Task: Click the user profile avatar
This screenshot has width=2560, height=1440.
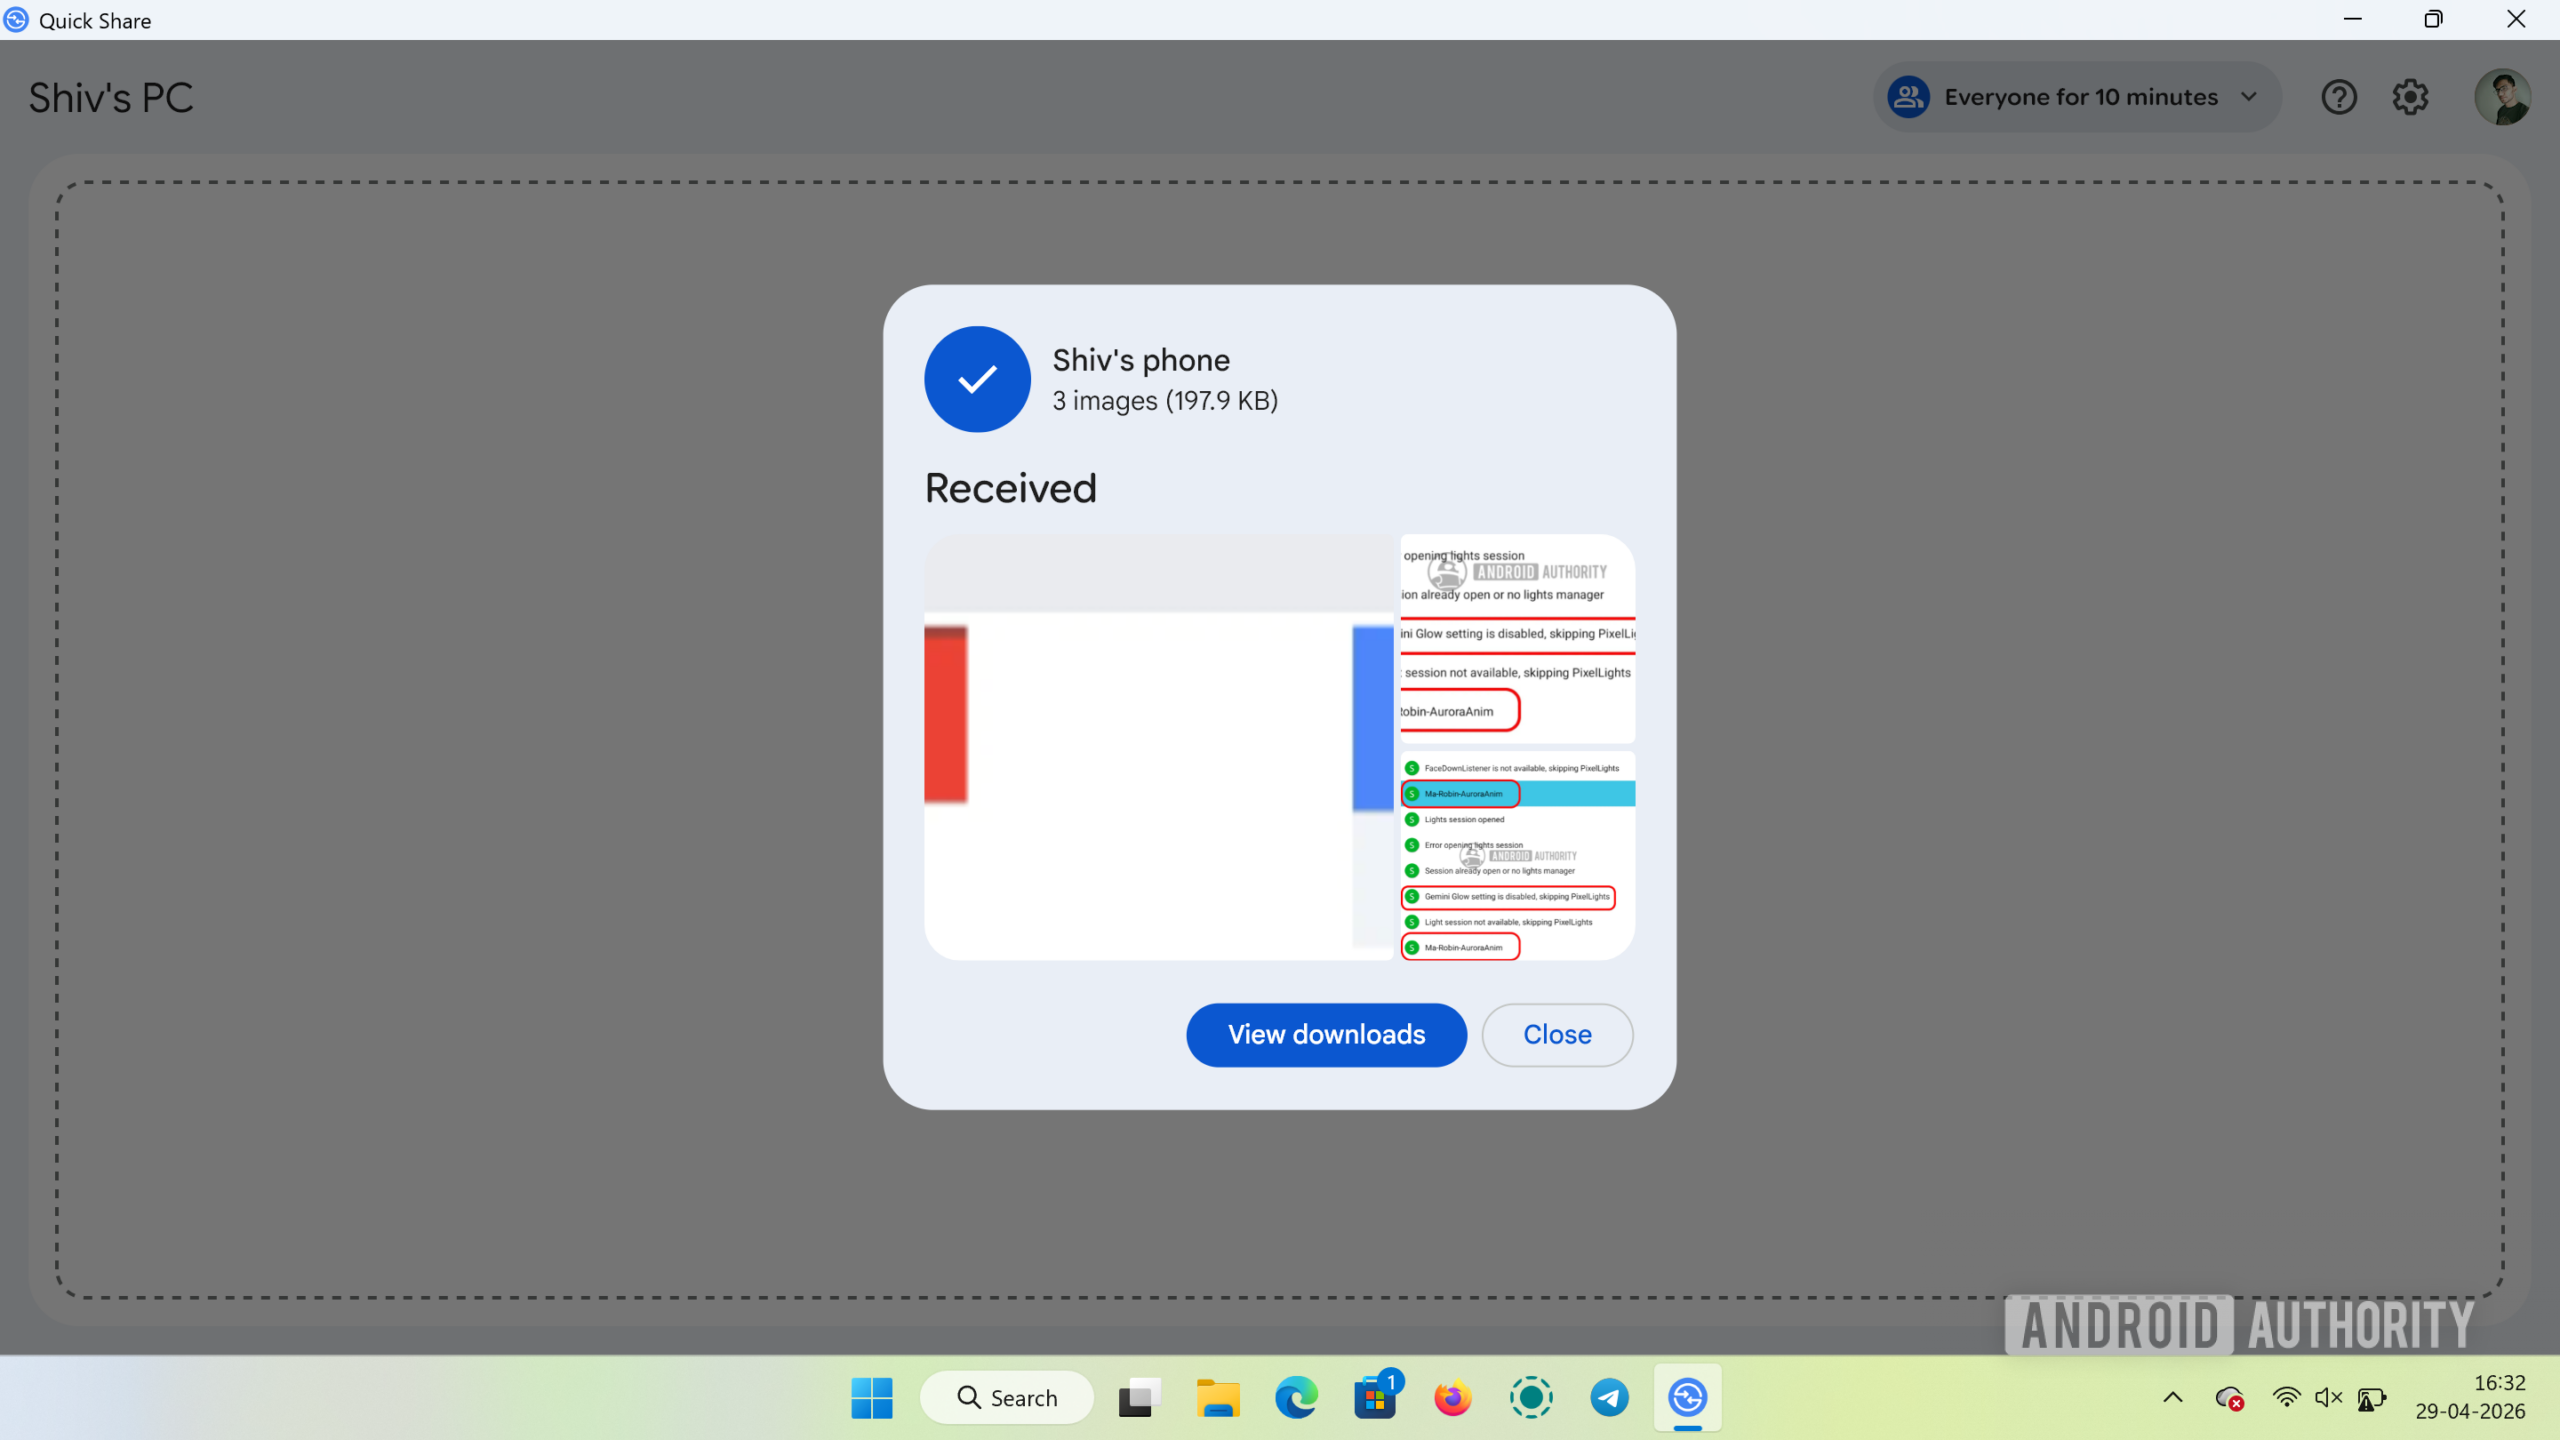Action: 2502,97
